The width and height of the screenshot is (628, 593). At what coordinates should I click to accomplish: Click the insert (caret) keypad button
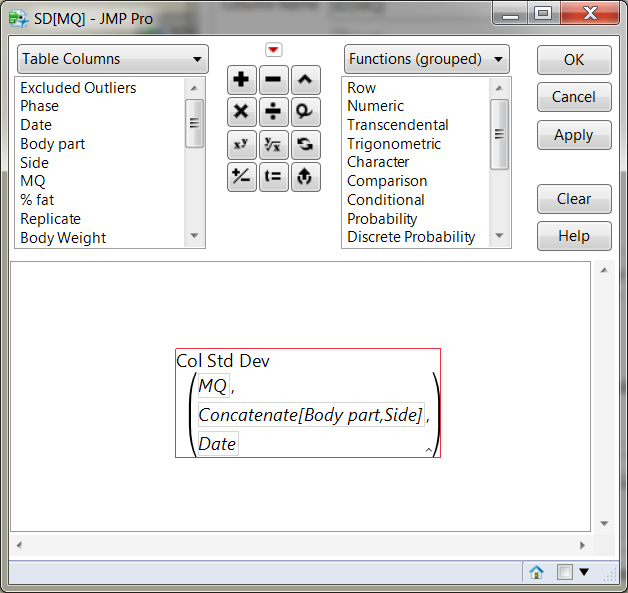pyautogui.click(x=305, y=80)
